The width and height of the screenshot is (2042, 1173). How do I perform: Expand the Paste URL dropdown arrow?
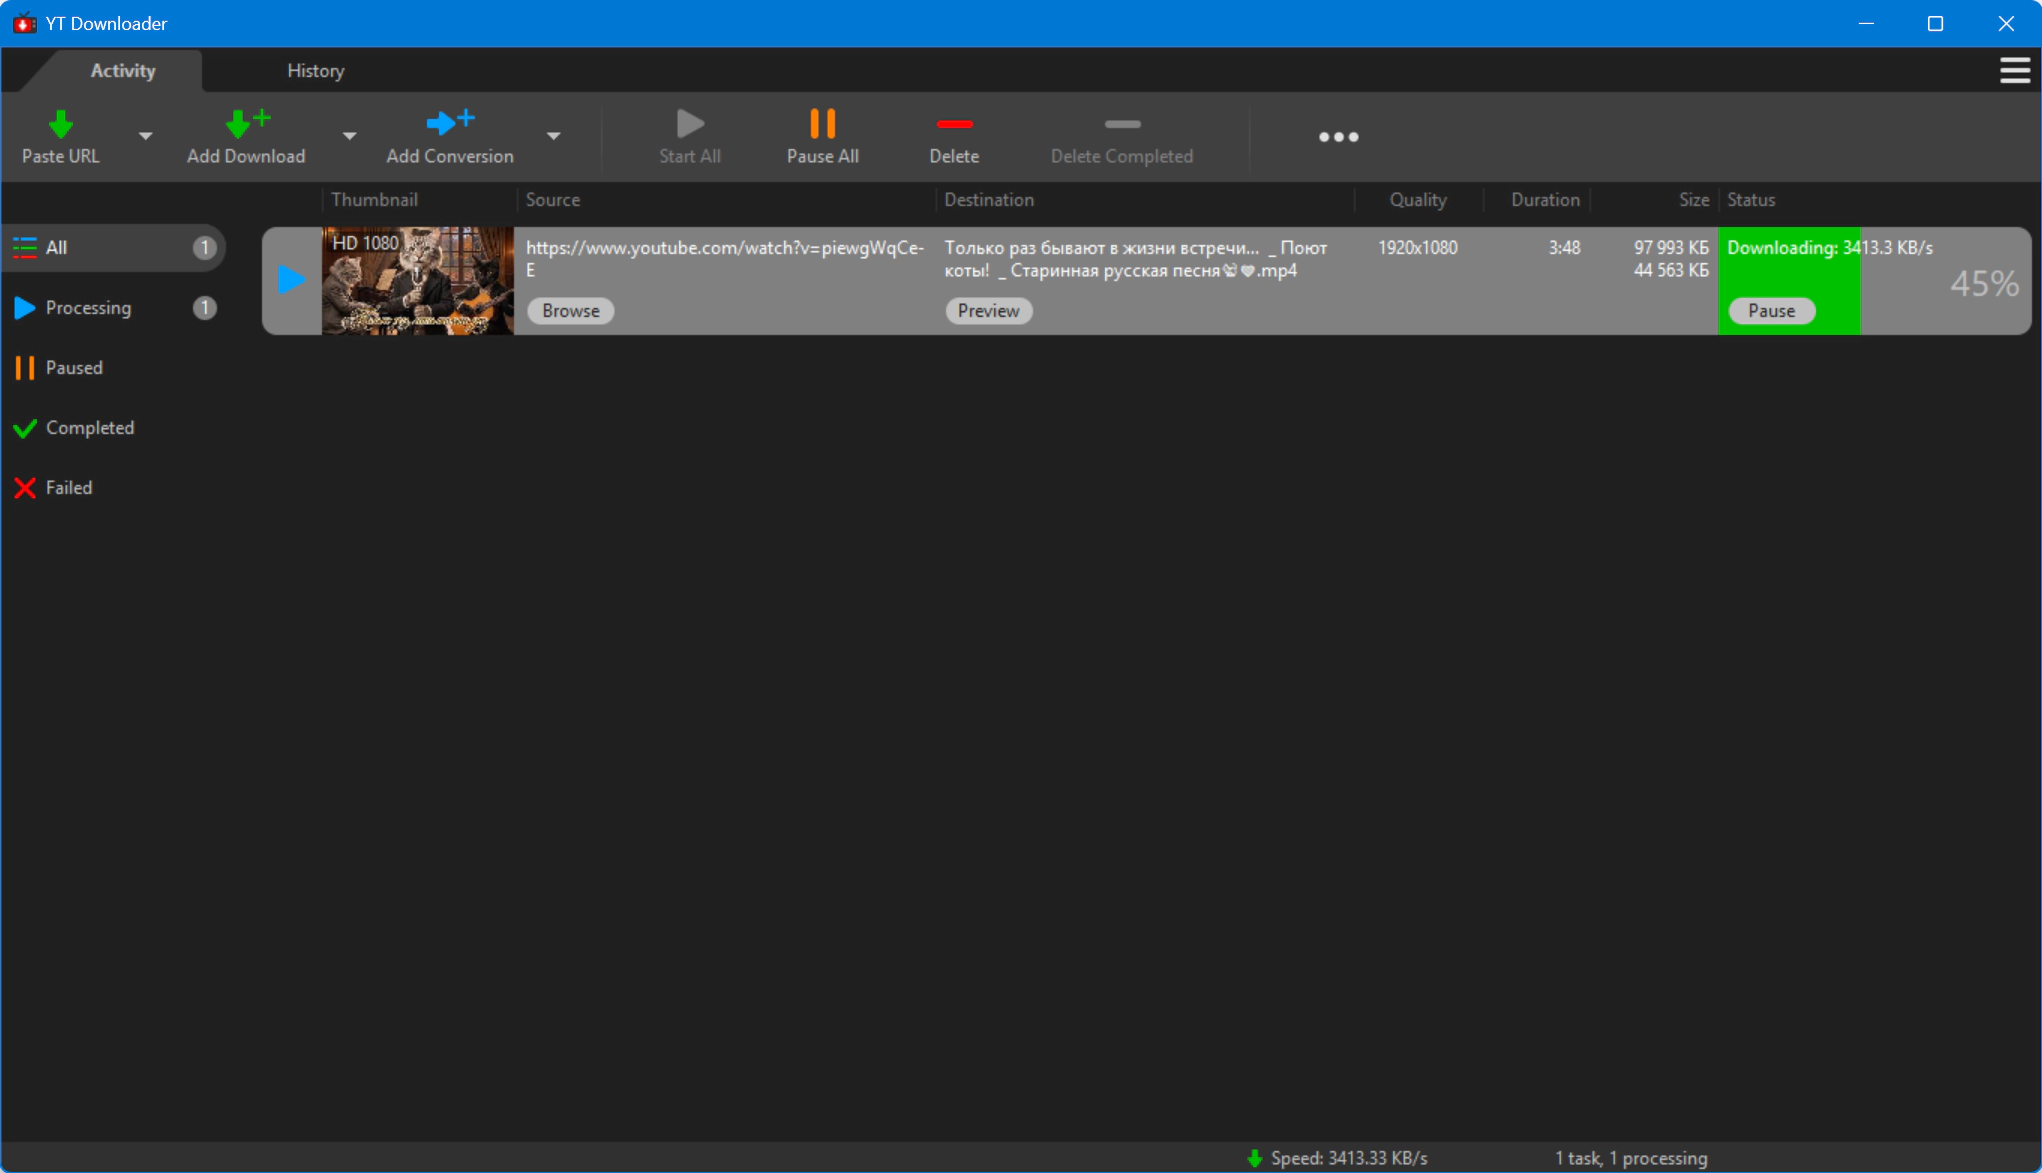146,136
